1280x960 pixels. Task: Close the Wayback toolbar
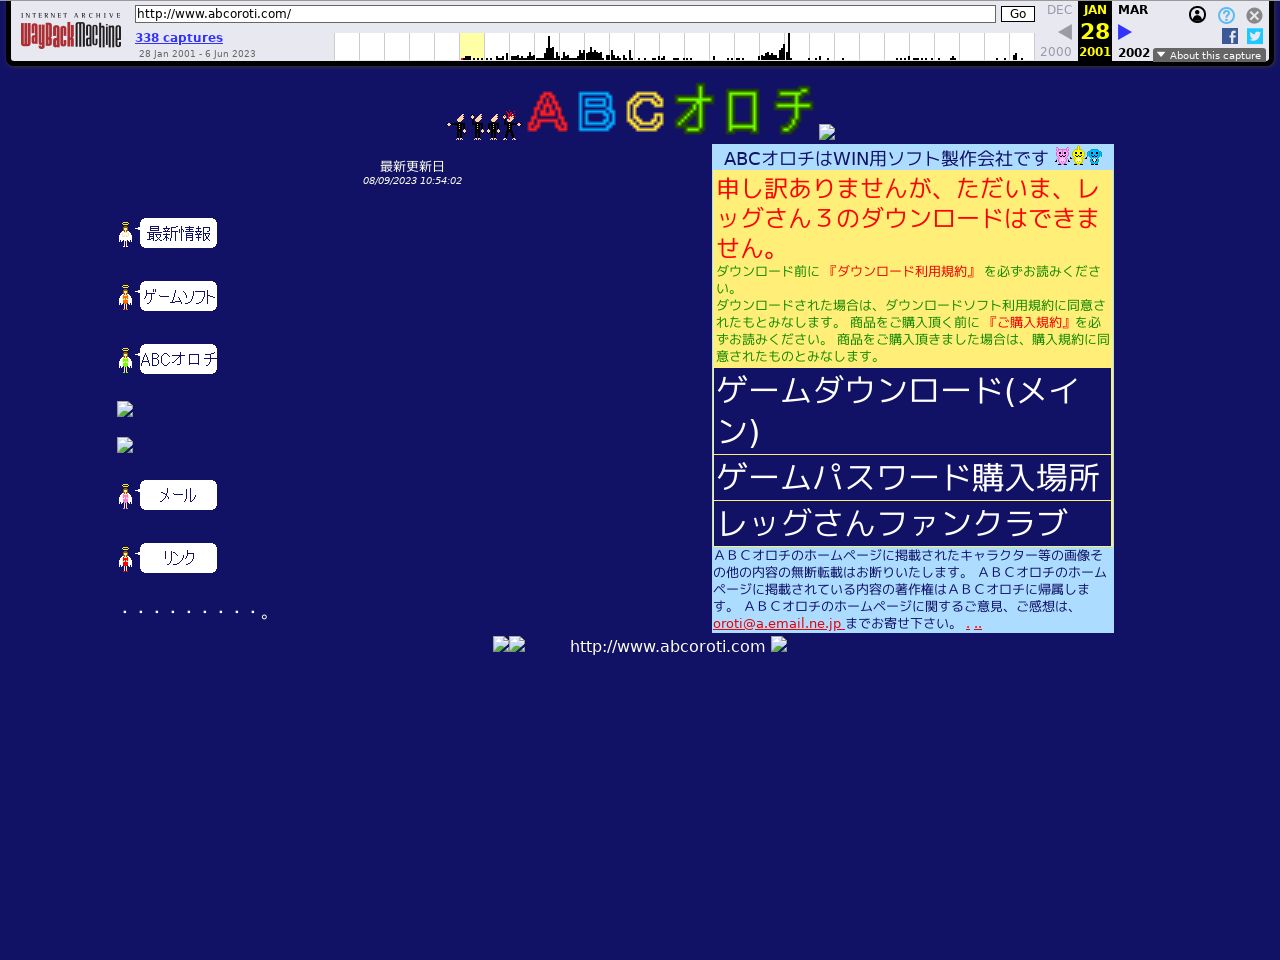(x=1254, y=15)
